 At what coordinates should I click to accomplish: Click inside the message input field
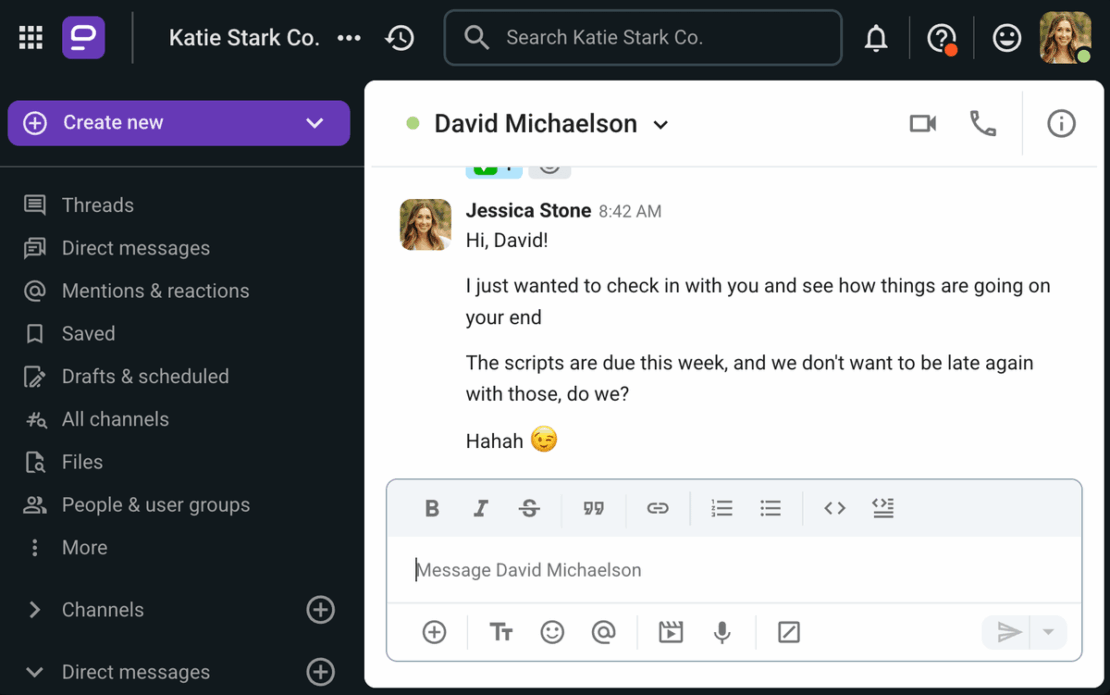(700, 570)
